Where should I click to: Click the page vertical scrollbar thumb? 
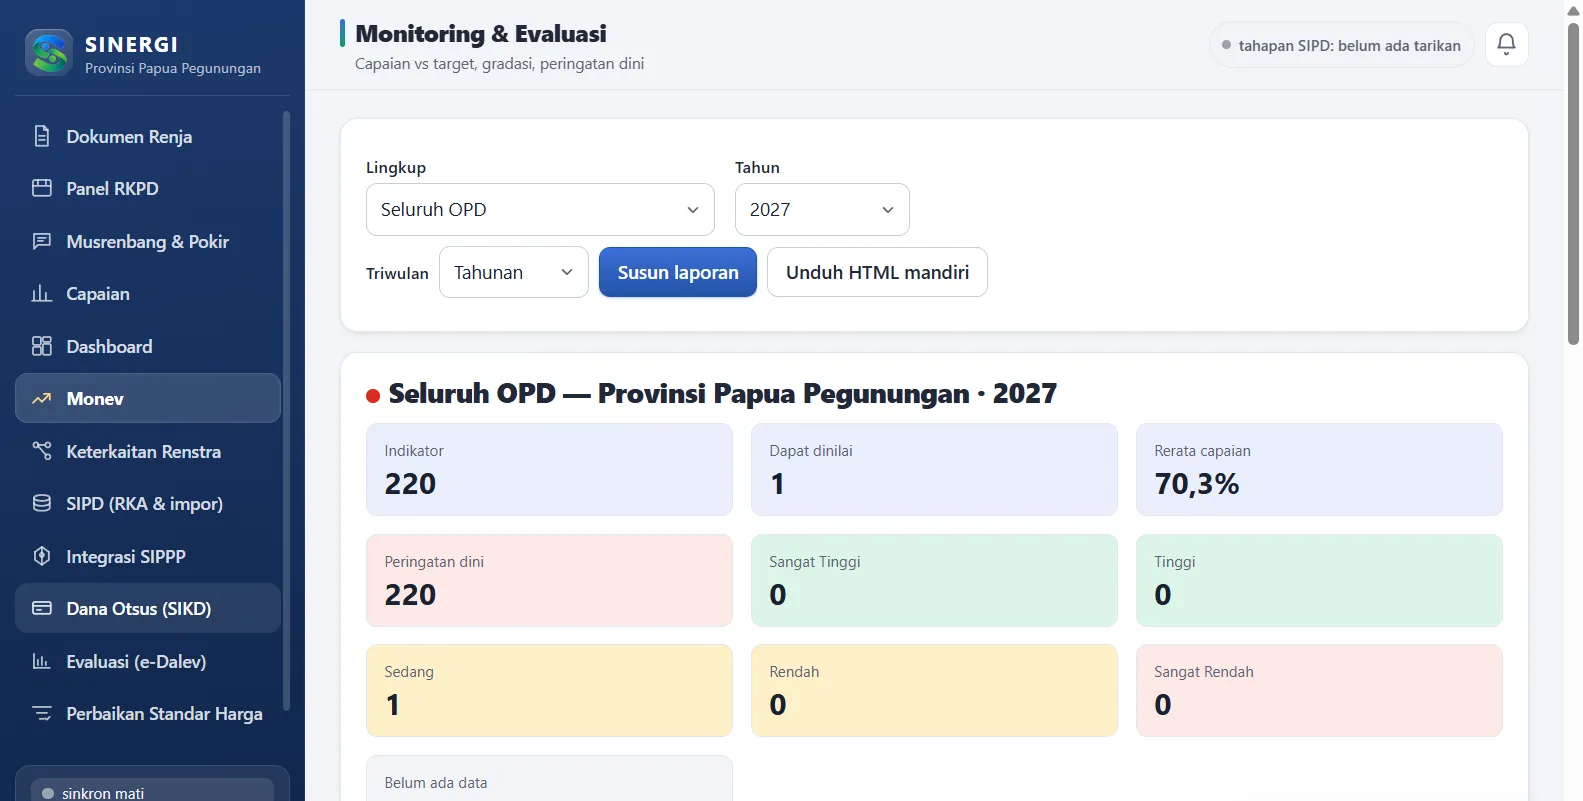[x=1573, y=183]
